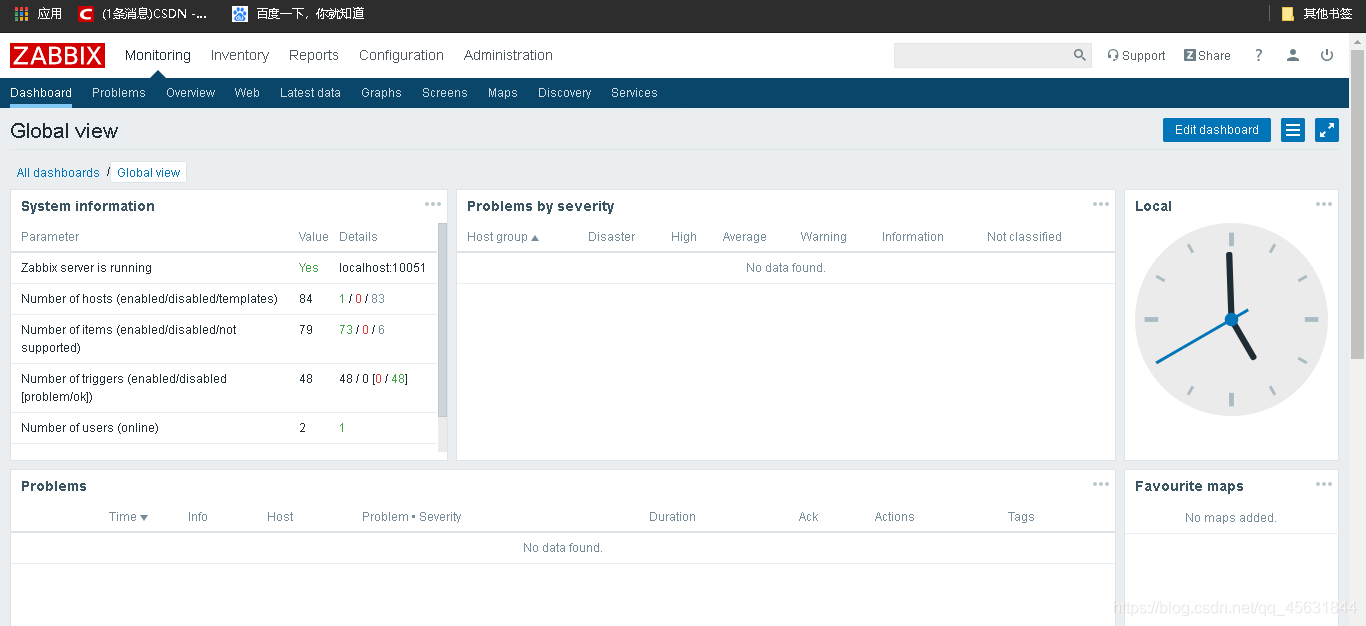Go to the Web submenu tab
The image size is (1366, 626).
tap(247, 93)
